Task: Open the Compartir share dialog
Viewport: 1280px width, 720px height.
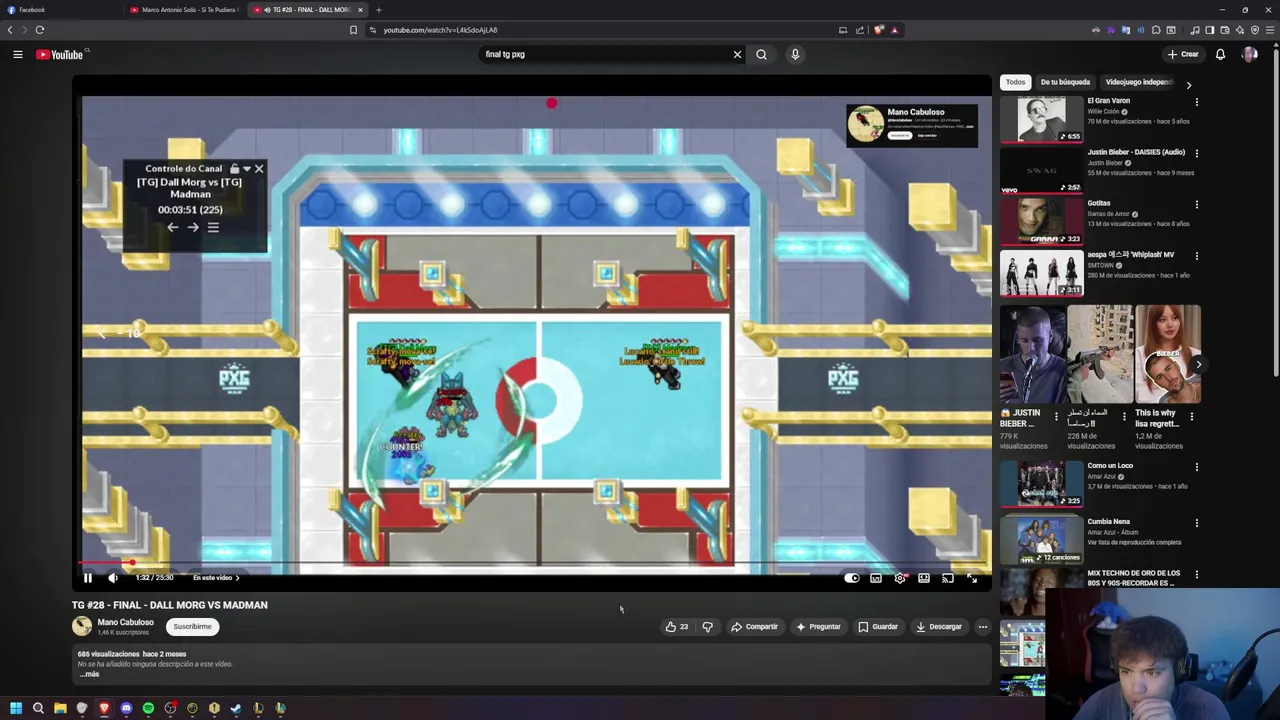Action: [754, 627]
